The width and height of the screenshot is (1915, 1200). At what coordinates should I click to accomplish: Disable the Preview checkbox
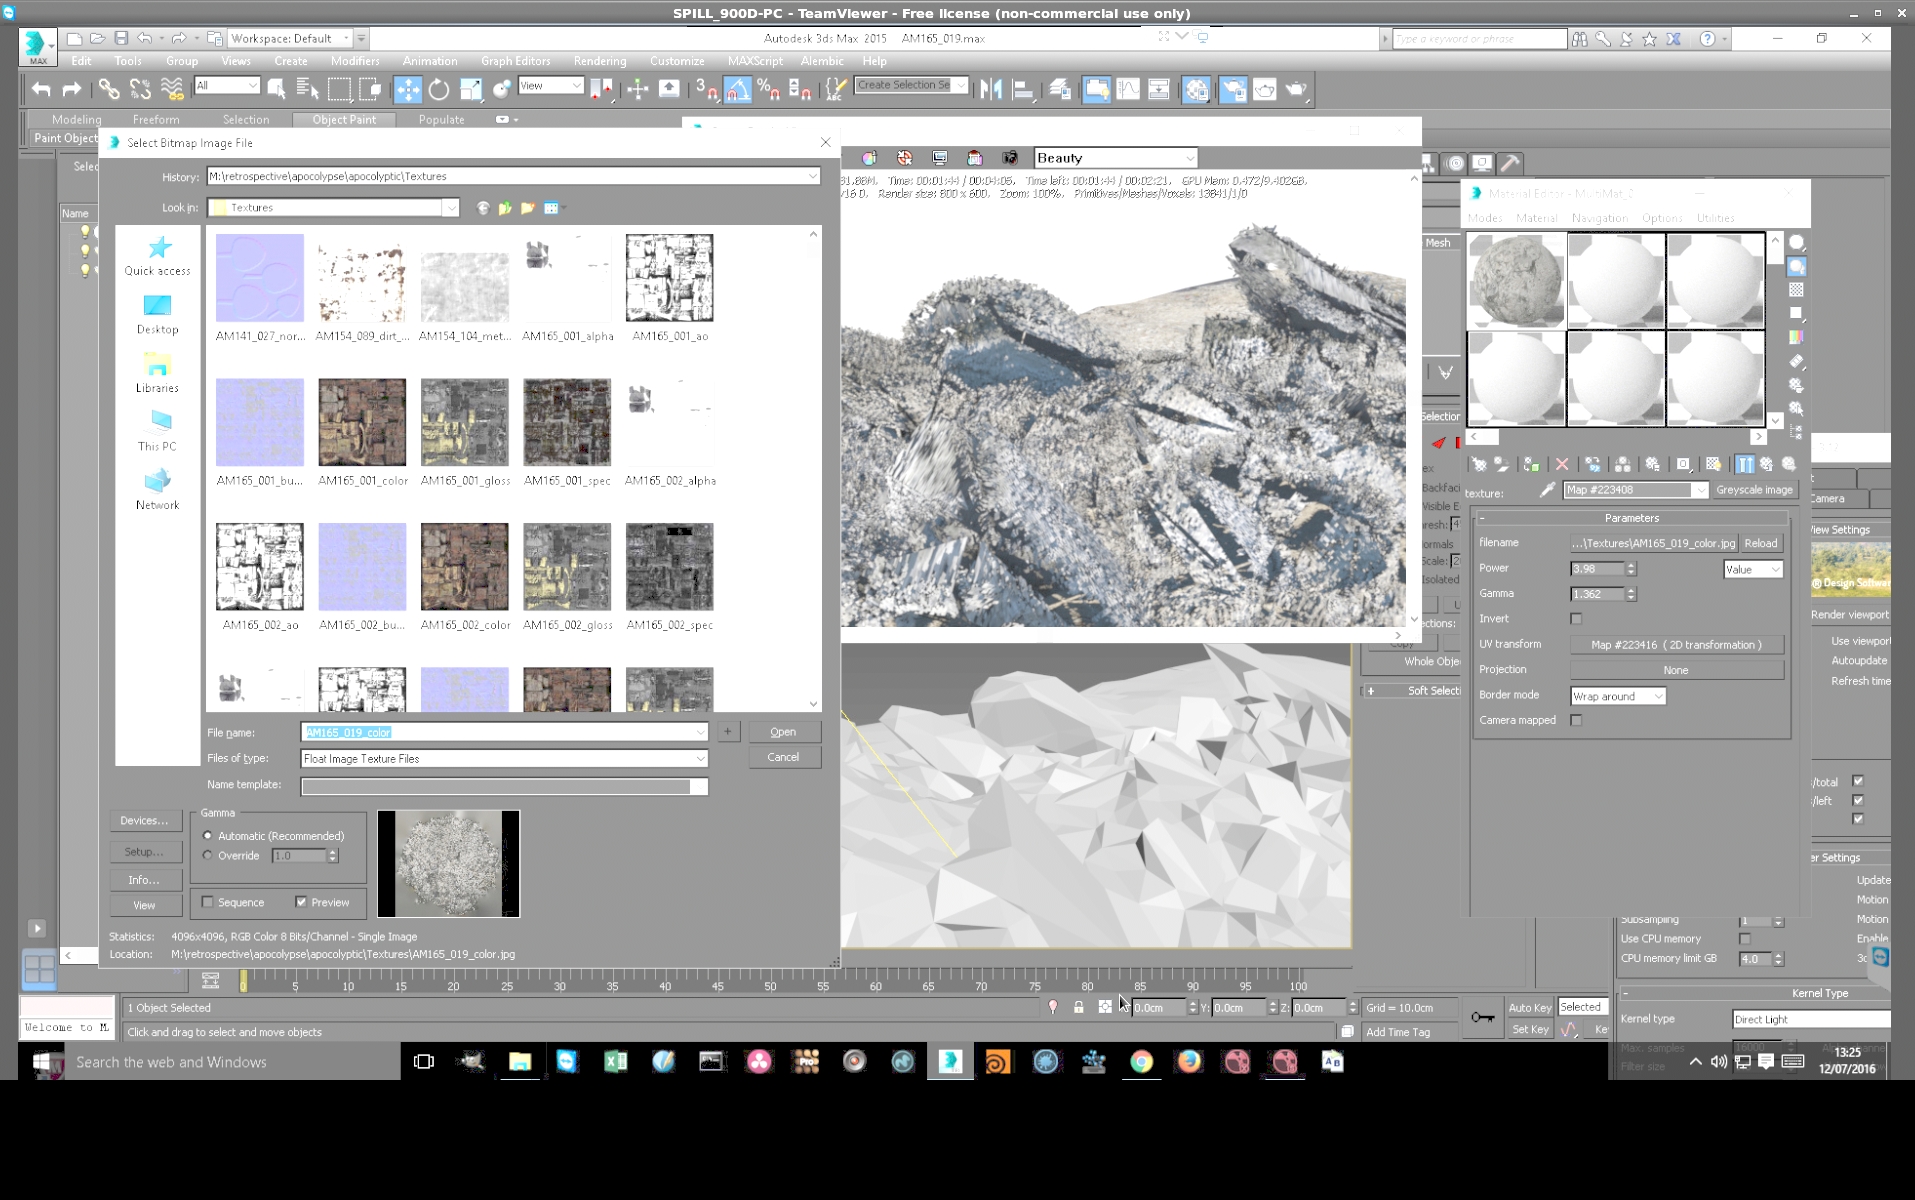(301, 902)
